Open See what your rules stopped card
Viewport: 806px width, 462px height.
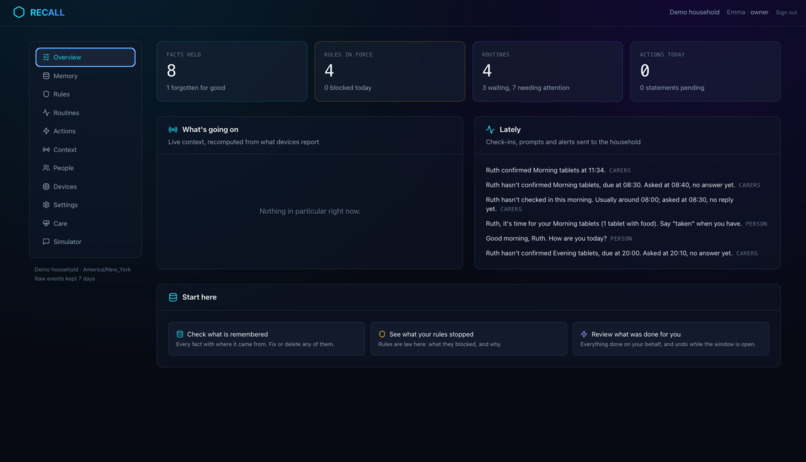[468, 339]
